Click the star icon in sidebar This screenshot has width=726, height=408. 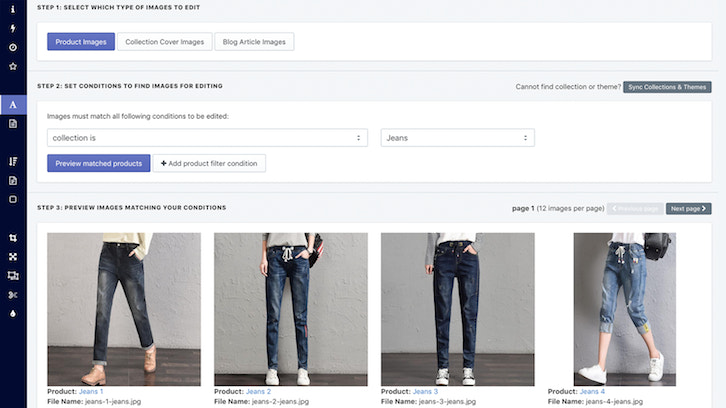point(13,66)
